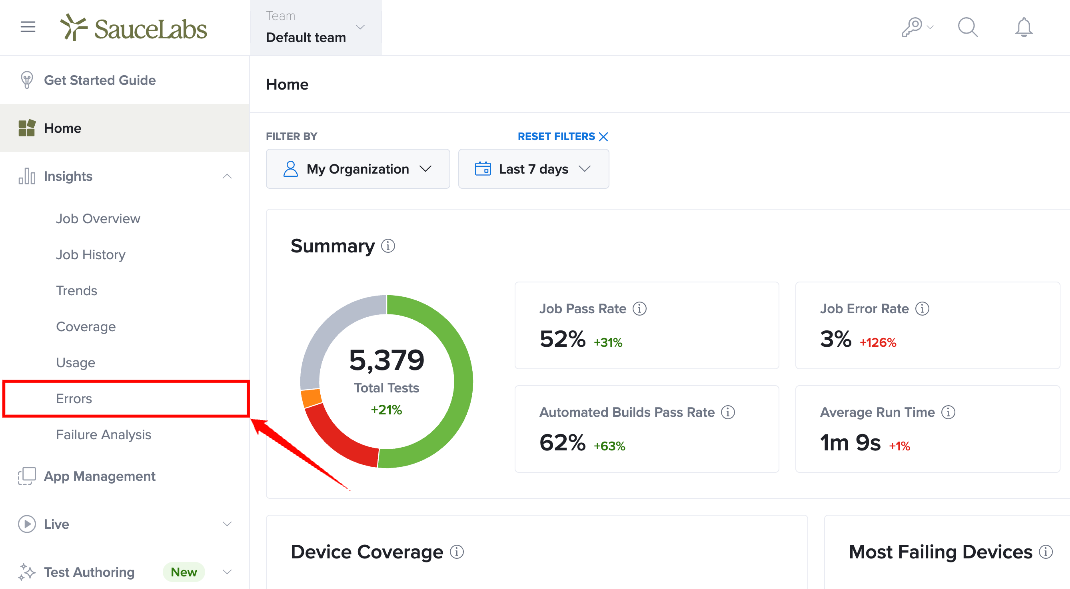Go to Job Overview page

pyautogui.click(x=98, y=218)
